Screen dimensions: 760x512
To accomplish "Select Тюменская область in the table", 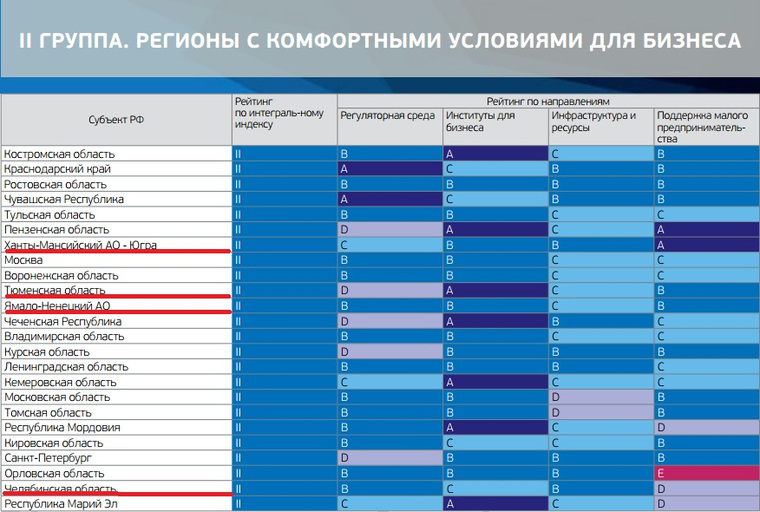I will point(54,290).
